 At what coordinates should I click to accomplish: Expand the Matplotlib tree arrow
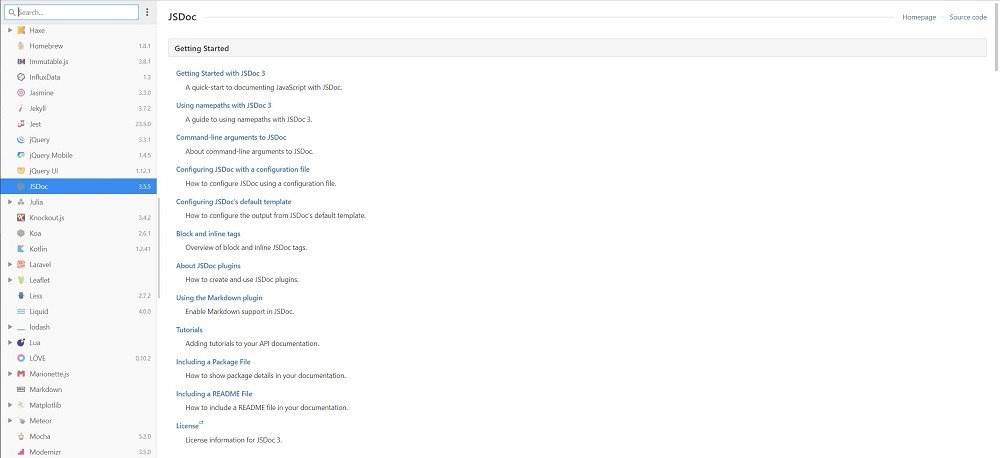[10, 405]
